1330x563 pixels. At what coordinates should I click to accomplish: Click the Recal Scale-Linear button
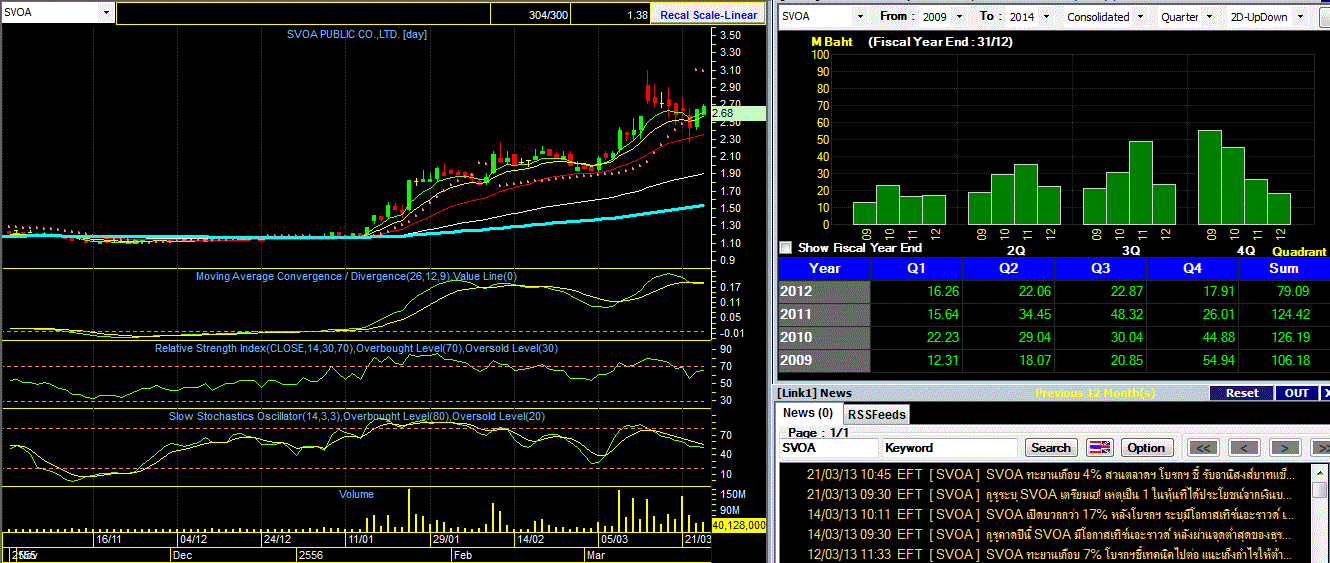[x=709, y=16]
